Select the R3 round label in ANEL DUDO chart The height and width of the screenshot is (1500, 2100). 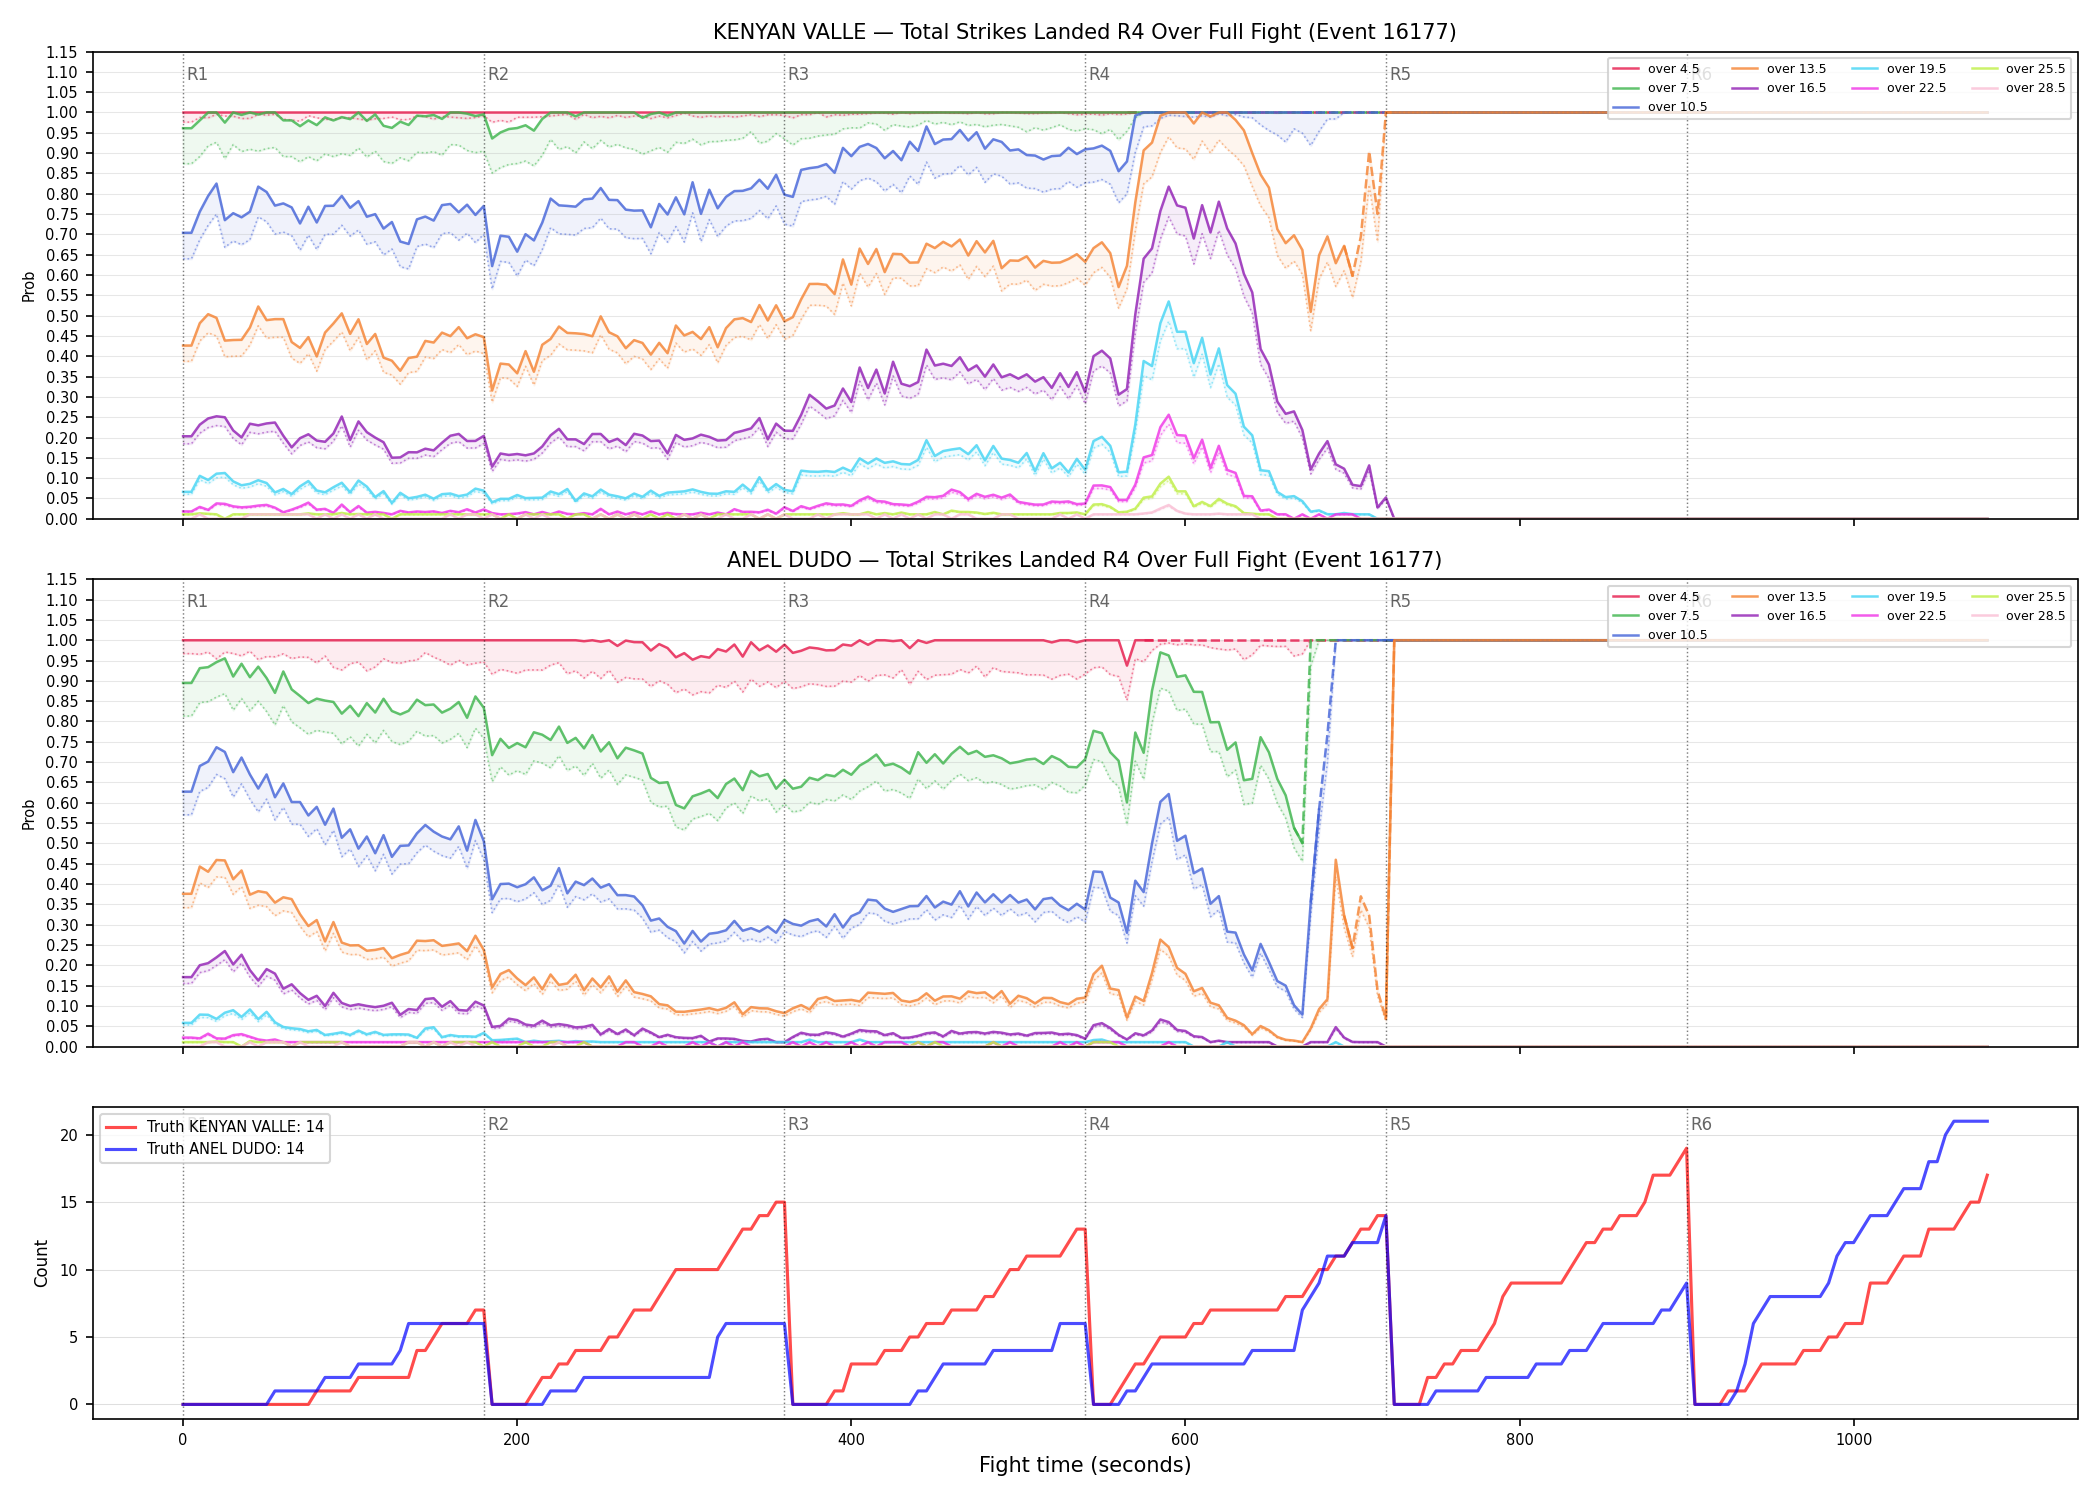pyautogui.click(x=798, y=601)
